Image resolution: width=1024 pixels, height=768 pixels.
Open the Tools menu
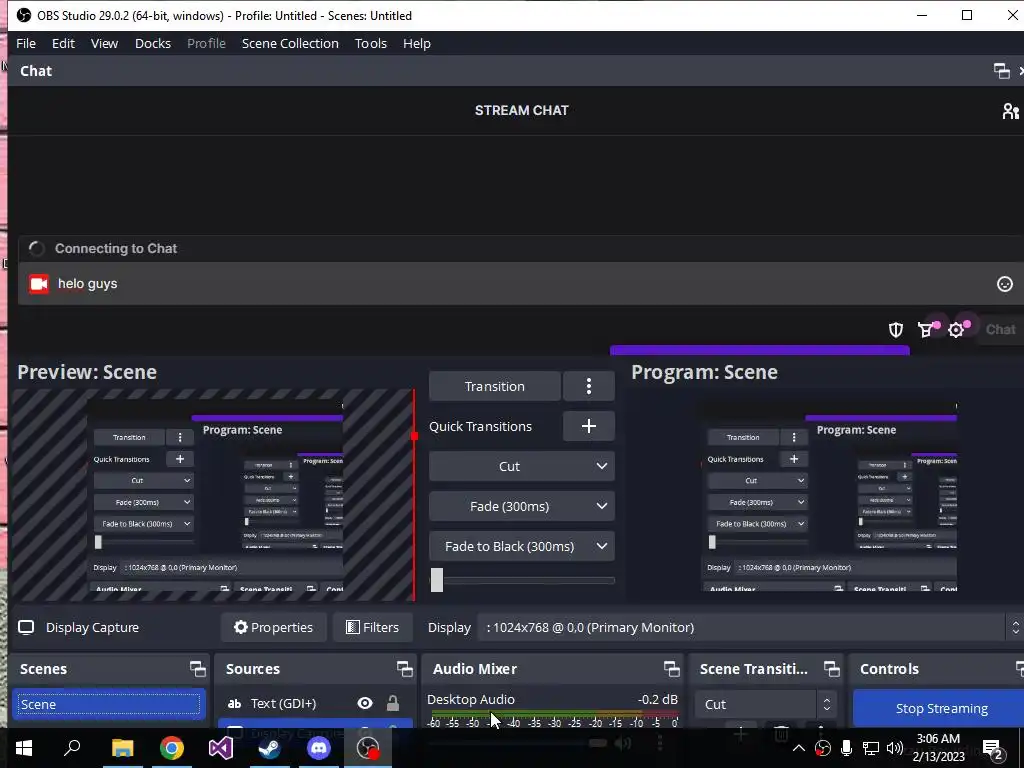coord(371,44)
